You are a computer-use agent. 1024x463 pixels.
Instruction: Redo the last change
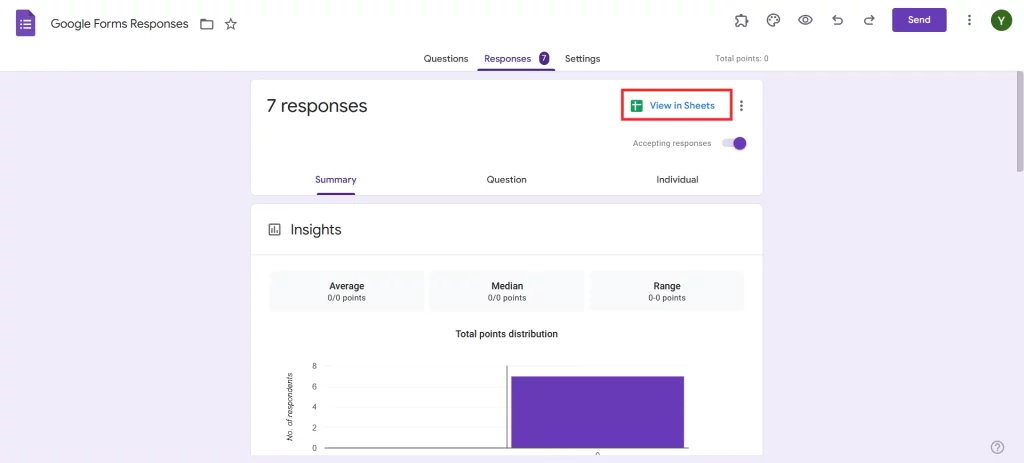(x=869, y=20)
